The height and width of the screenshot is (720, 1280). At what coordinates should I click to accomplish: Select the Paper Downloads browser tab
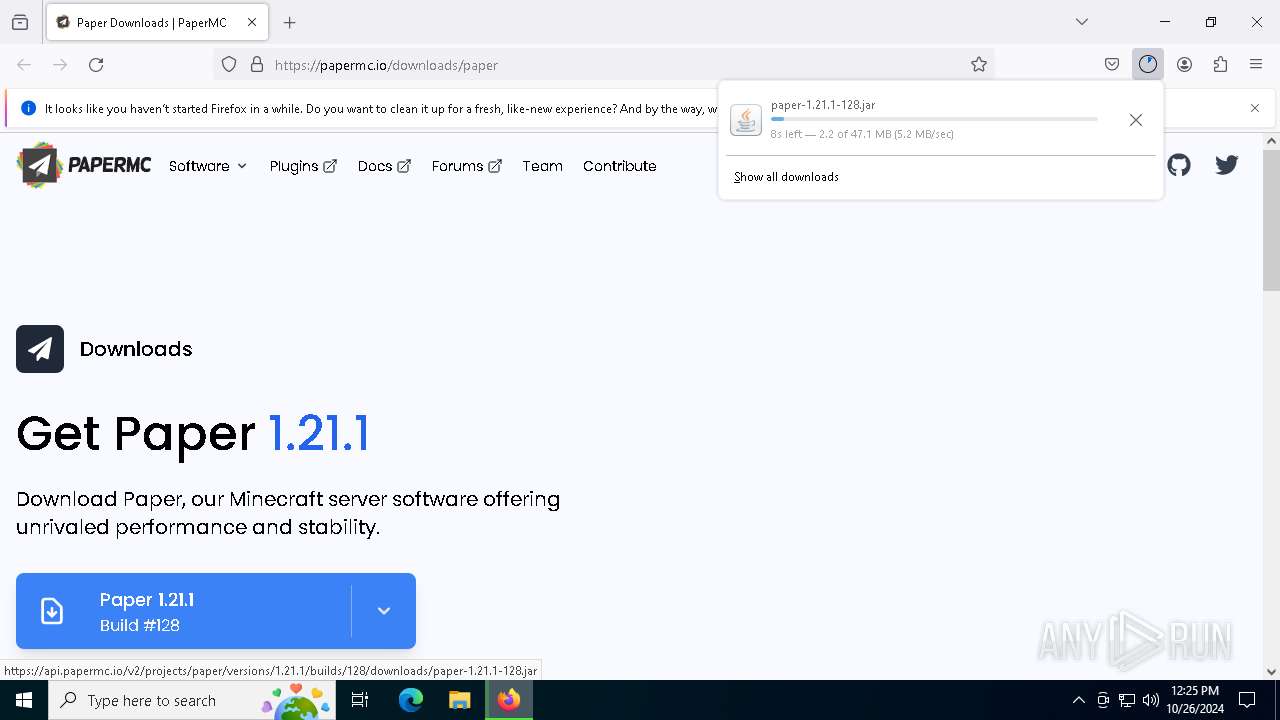pyautogui.click(x=157, y=22)
